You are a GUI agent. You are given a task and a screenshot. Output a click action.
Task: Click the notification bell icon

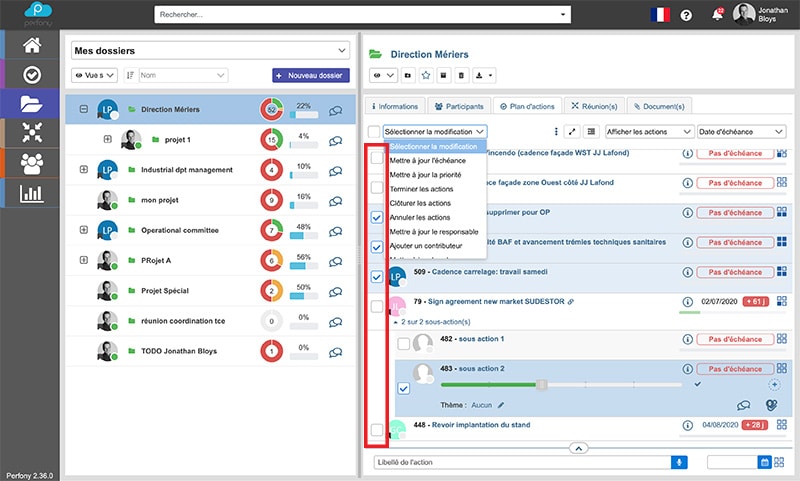(716, 15)
